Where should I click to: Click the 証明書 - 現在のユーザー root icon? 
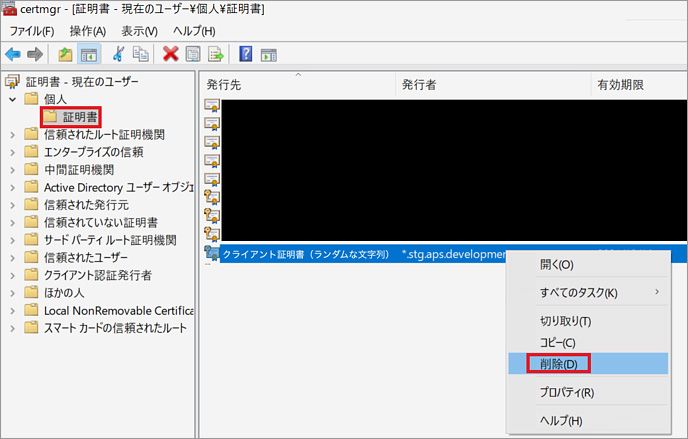point(13,81)
